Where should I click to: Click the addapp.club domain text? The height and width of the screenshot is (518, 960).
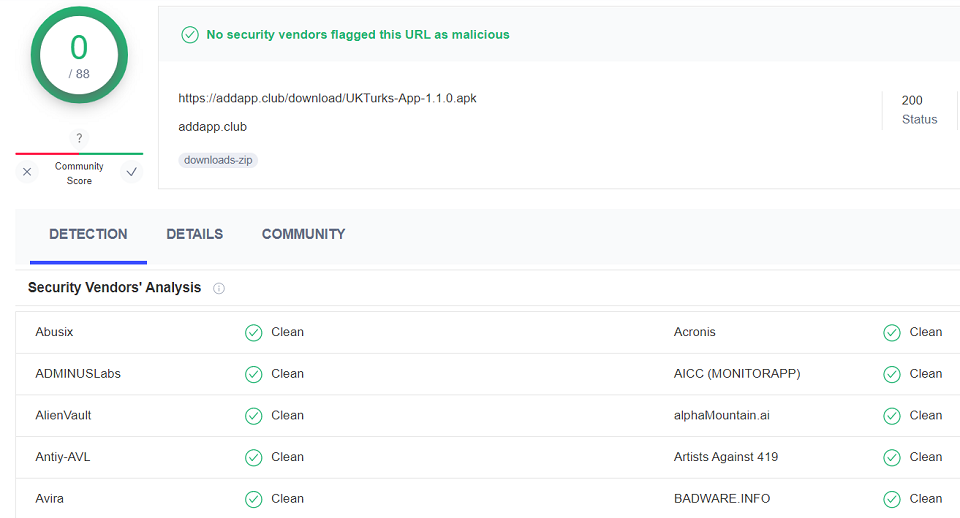(212, 127)
